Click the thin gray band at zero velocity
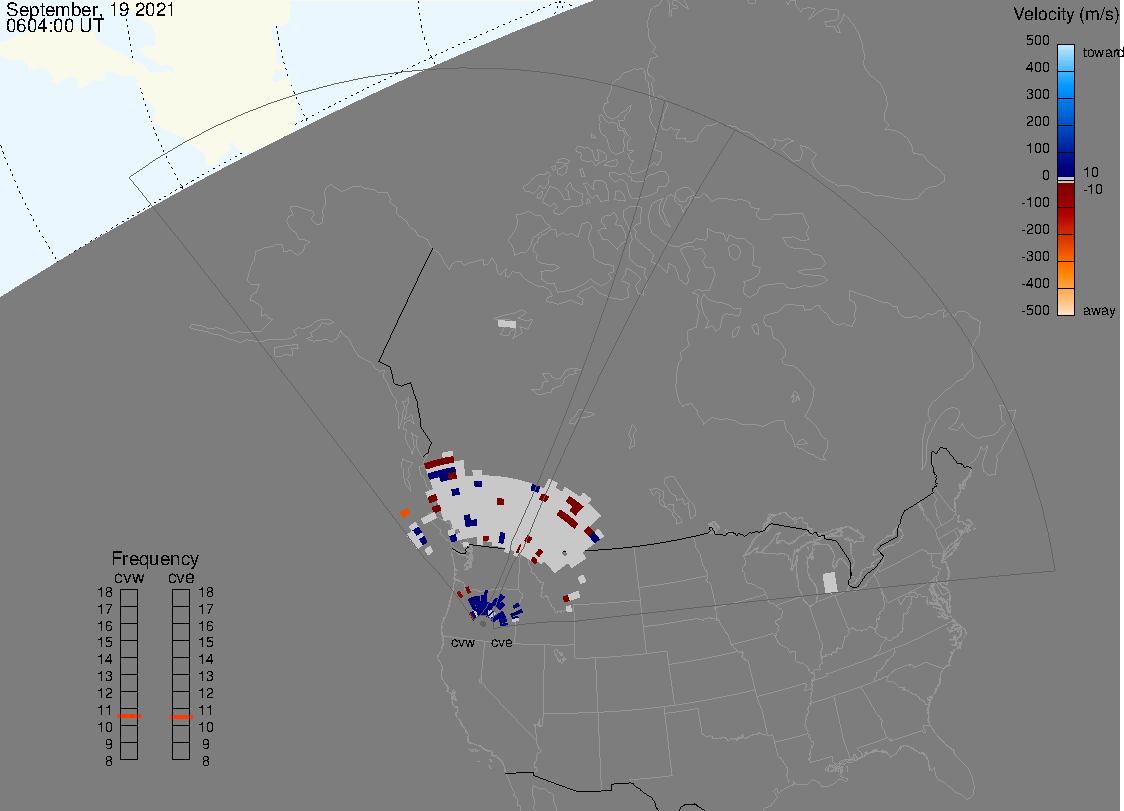Screen dimensions: 1124x811 pyautogui.click(x=1066, y=179)
